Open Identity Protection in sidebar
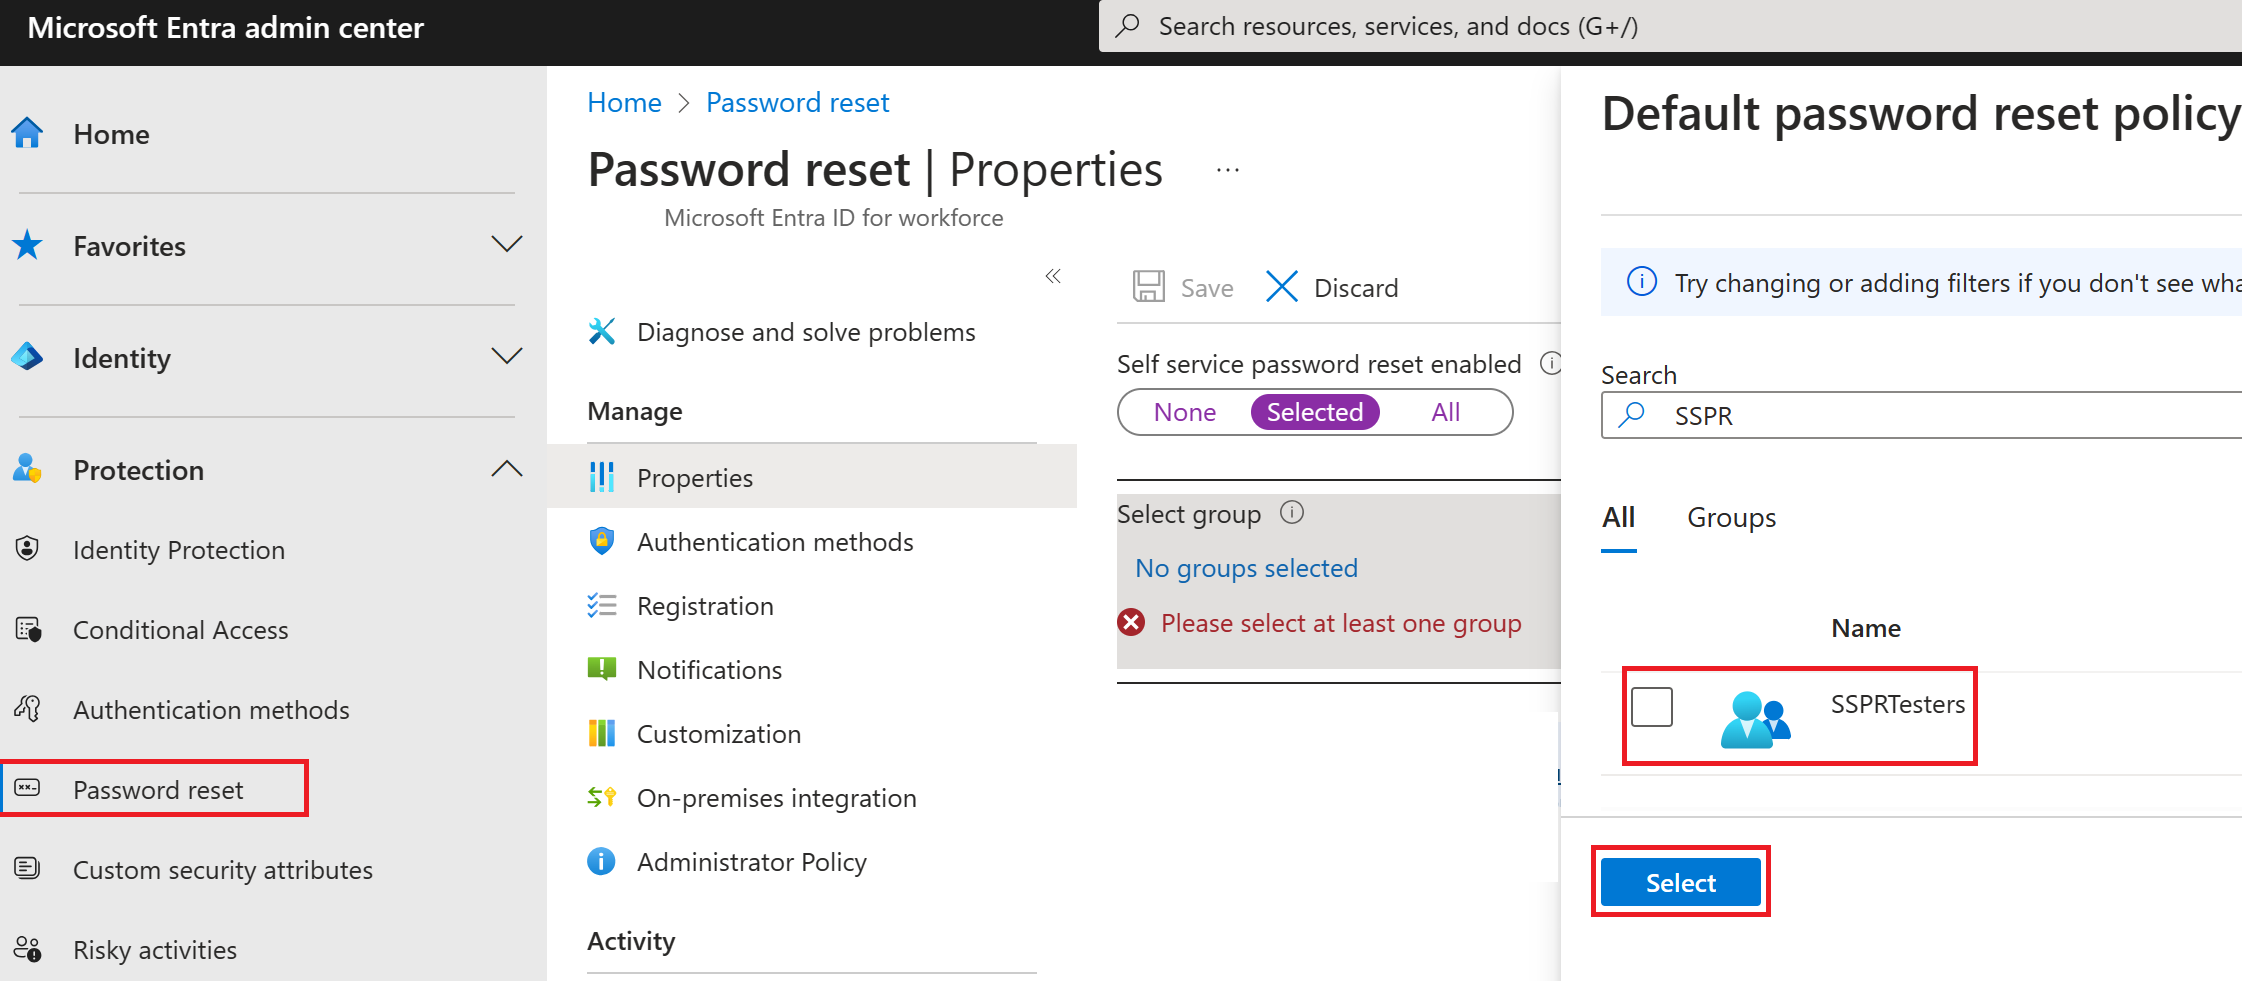Viewport: 2242px width, 981px height. pyautogui.click(x=179, y=549)
